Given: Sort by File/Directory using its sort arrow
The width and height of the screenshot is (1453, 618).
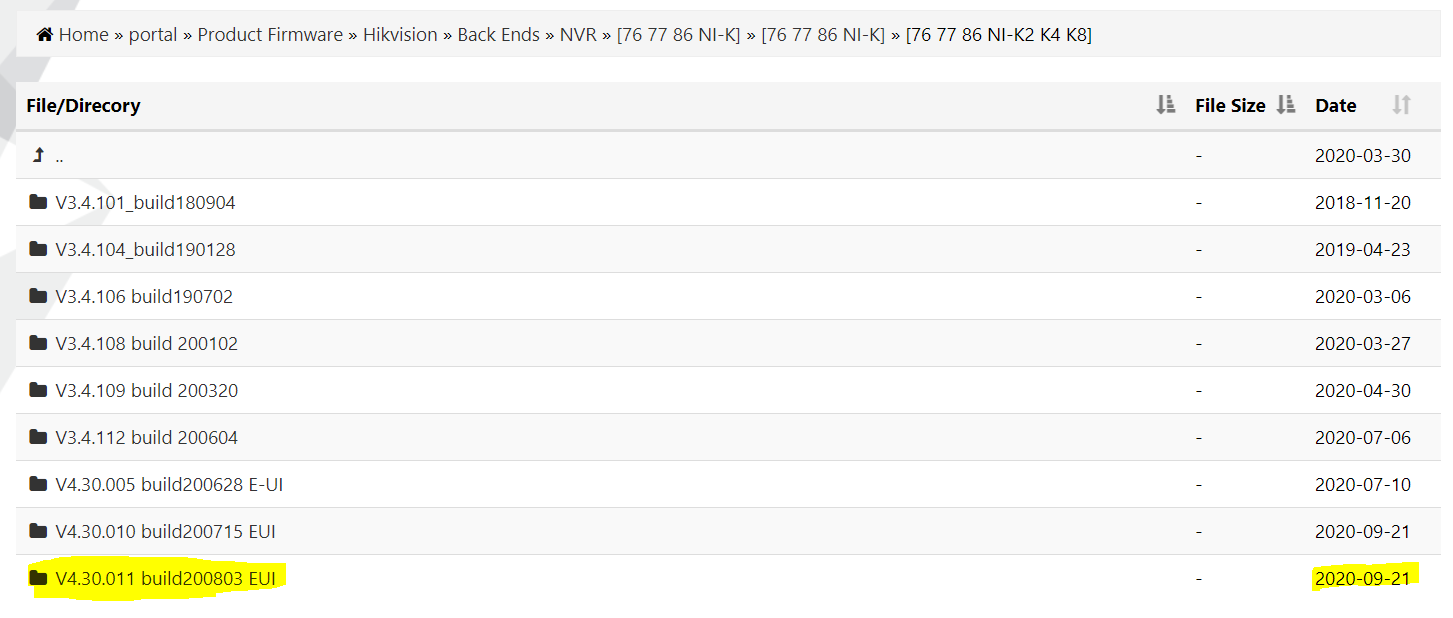Looking at the screenshot, I should pyautogui.click(x=1165, y=105).
